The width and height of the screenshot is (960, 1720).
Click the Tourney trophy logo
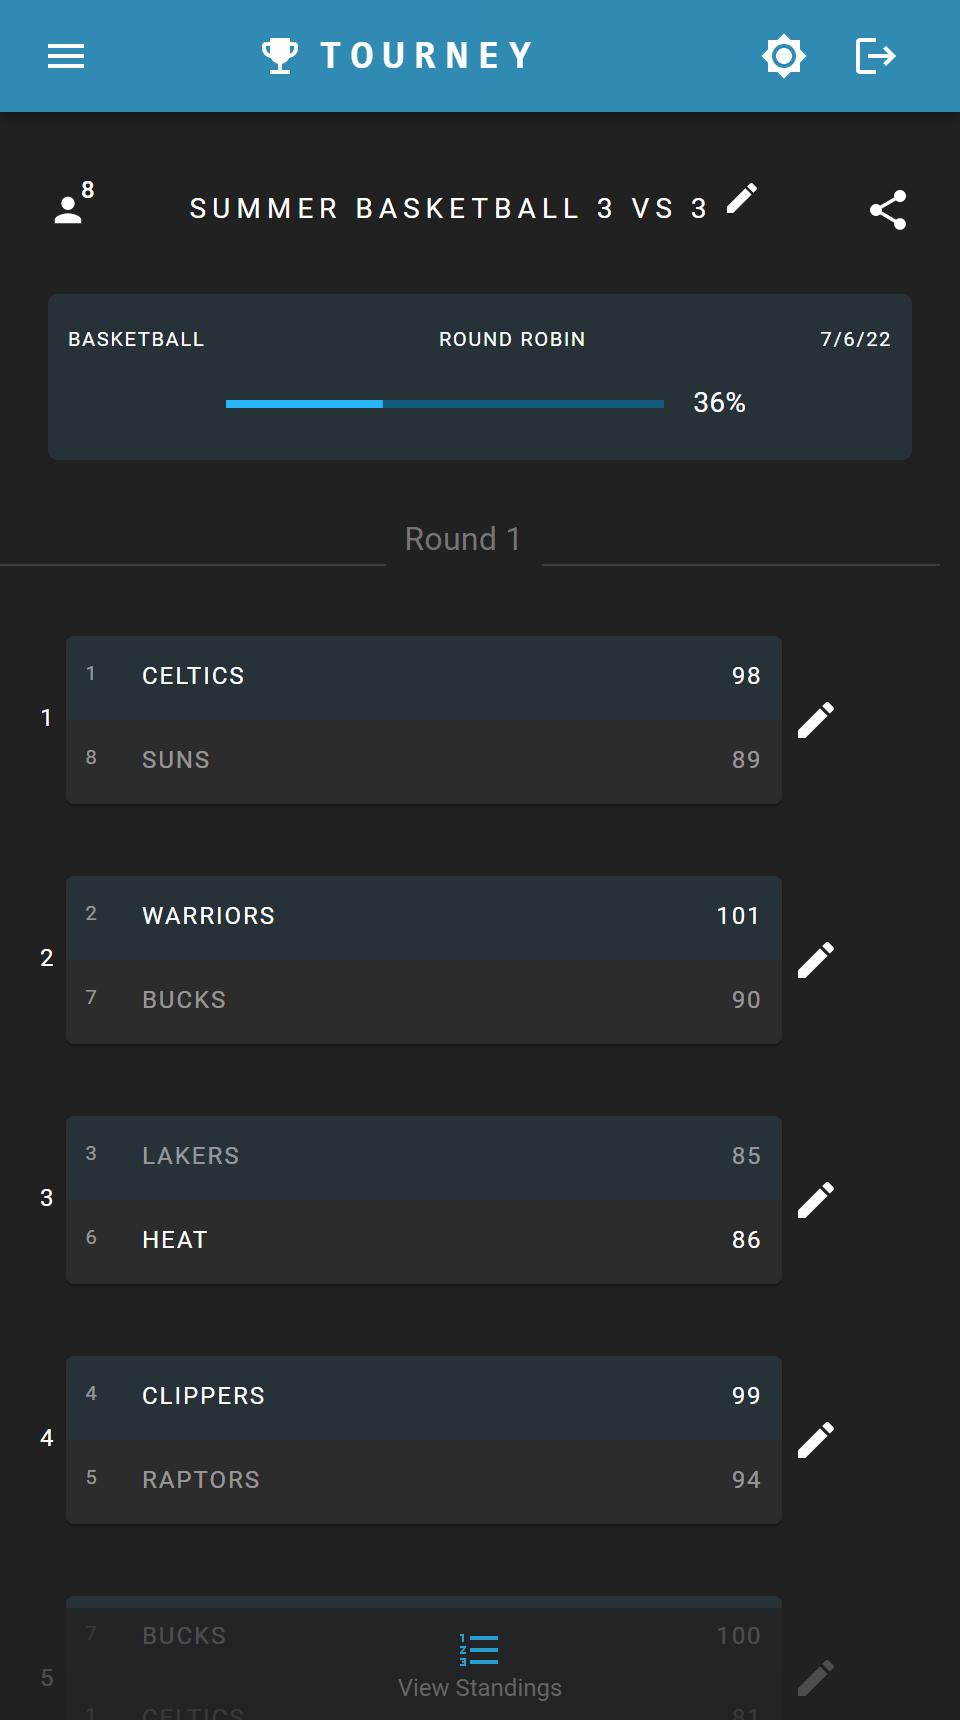pos(280,56)
